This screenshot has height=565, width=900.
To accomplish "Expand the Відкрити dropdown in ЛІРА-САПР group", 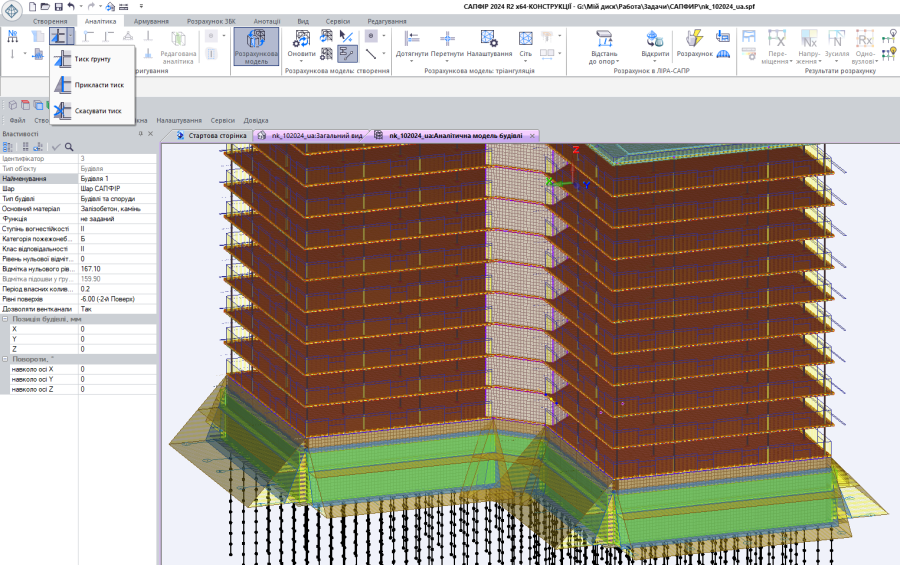I will [x=656, y=59].
